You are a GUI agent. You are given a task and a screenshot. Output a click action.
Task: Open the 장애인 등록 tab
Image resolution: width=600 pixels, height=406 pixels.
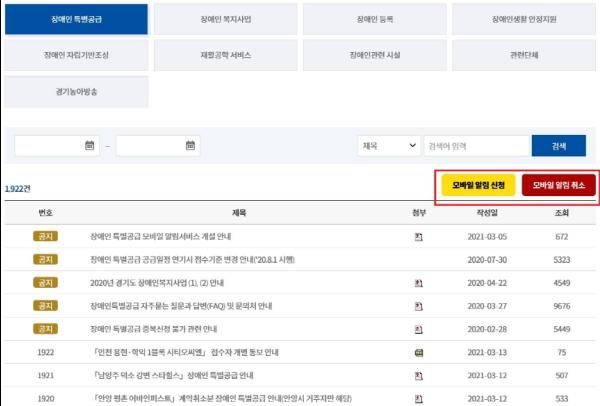click(374, 19)
